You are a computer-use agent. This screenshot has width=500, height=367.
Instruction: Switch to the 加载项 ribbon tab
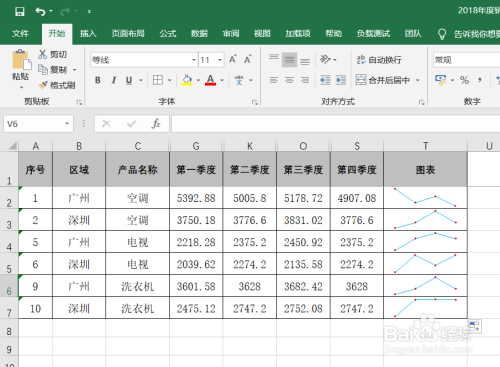coord(298,33)
